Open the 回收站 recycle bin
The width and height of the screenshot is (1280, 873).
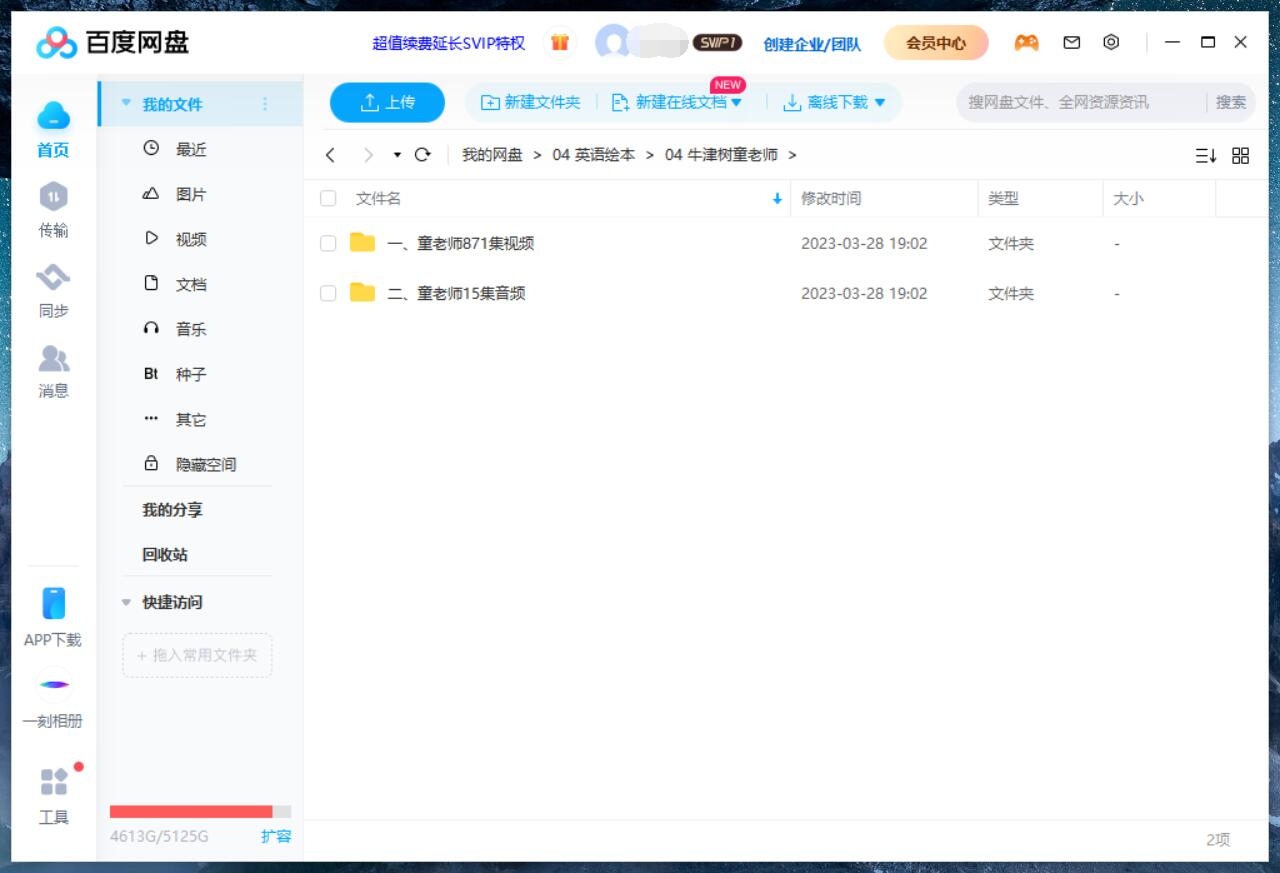click(164, 555)
